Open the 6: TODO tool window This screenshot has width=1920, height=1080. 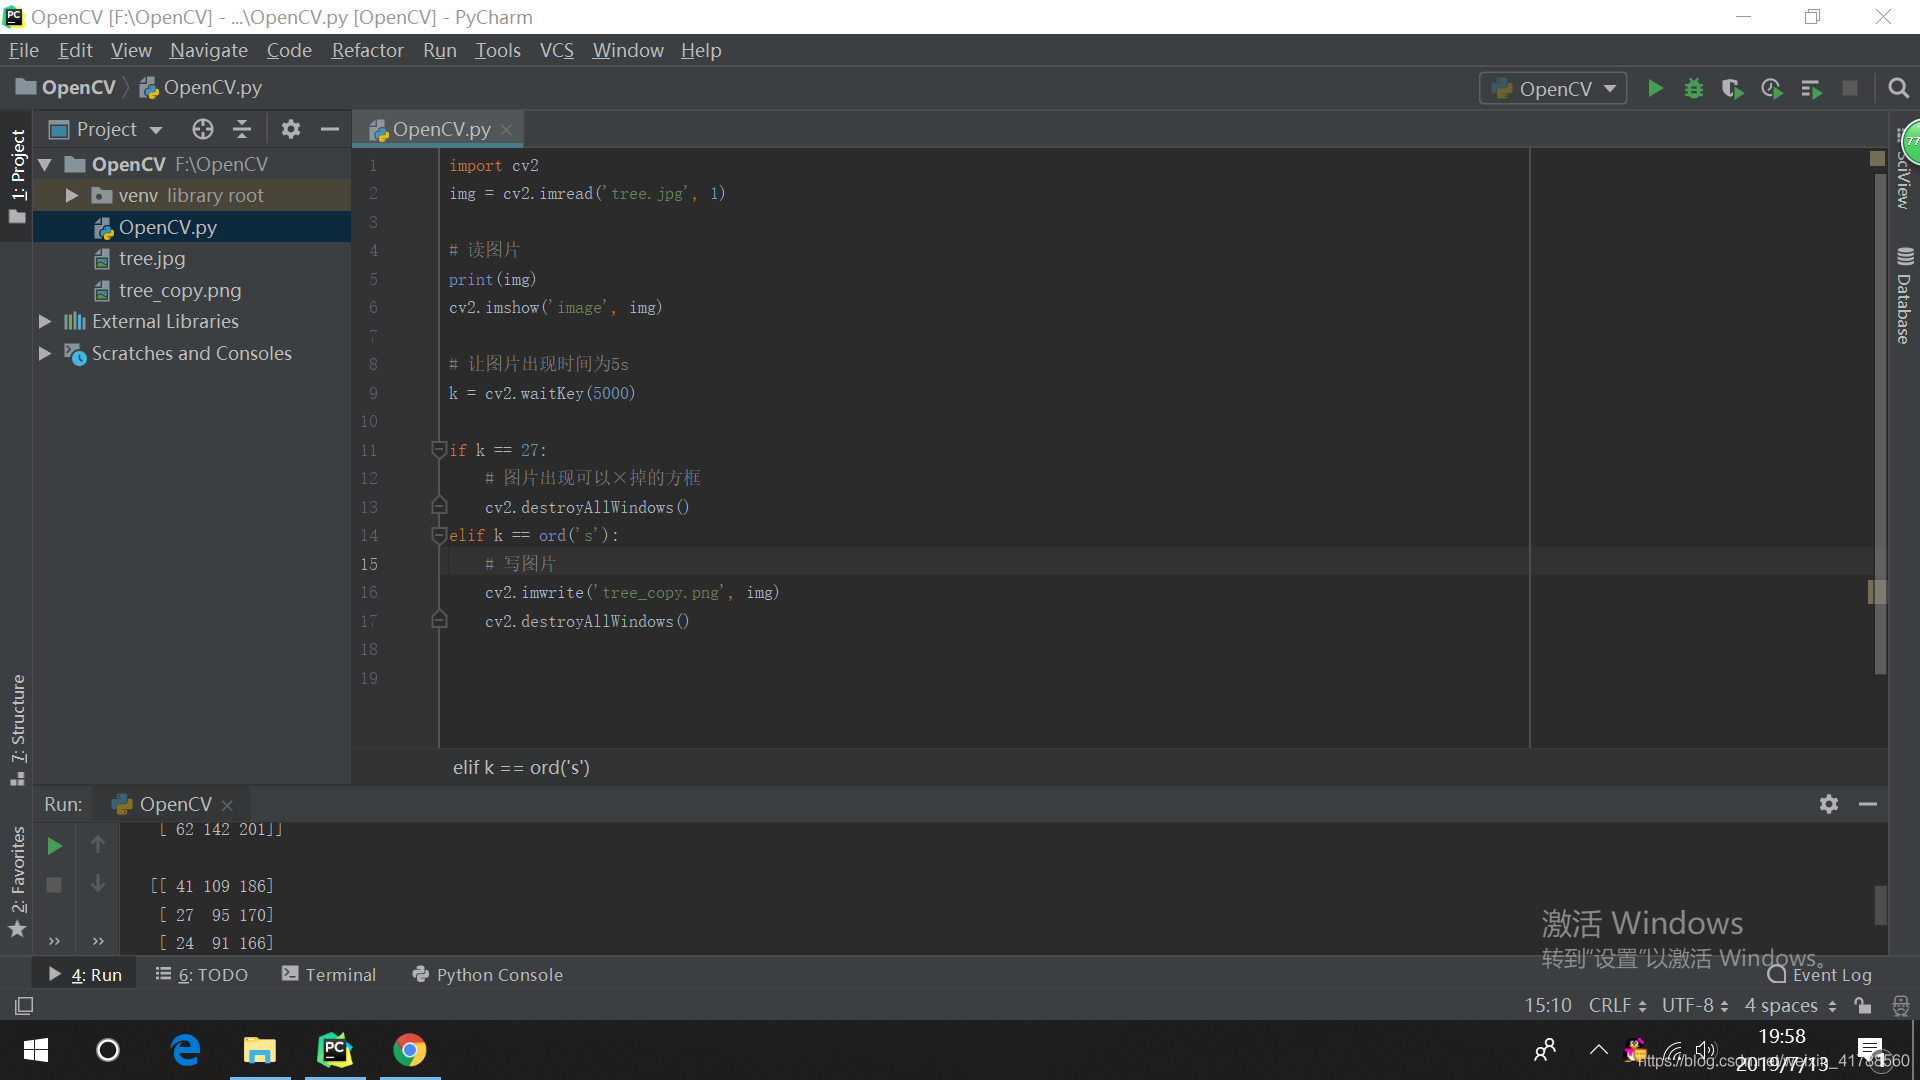click(x=202, y=974)
